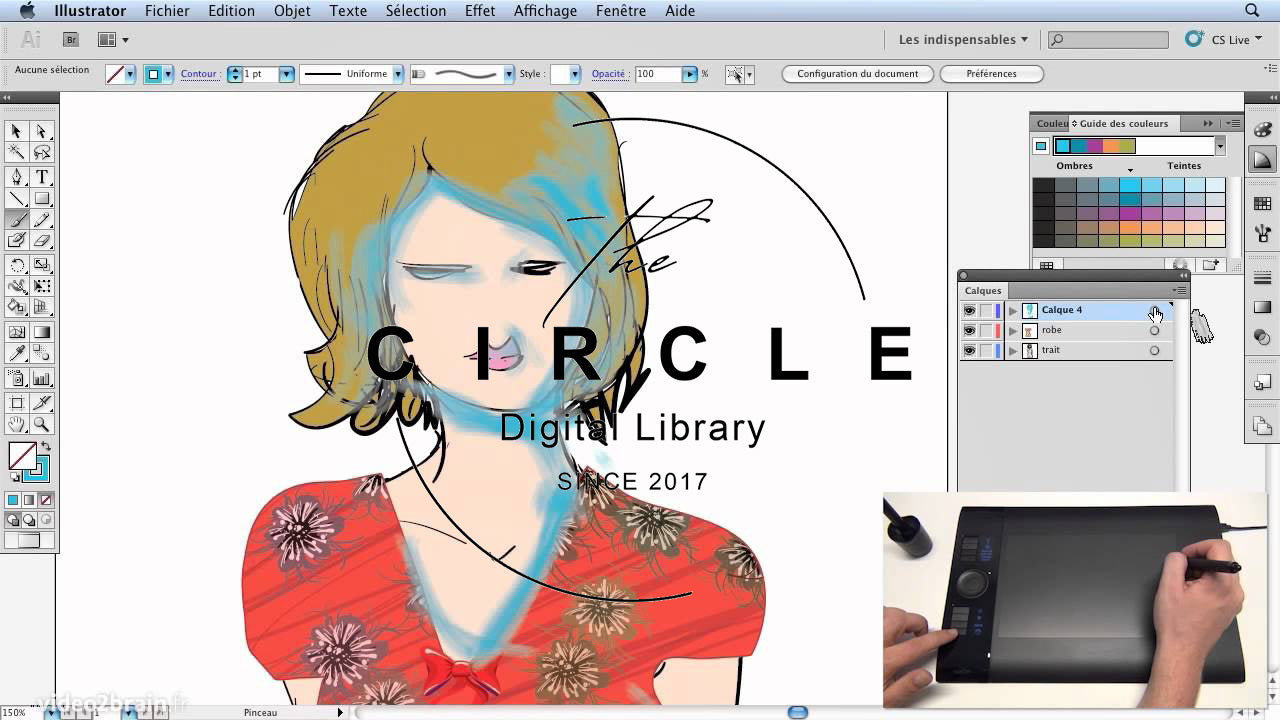Select the Type tool
Screen dimensions: 1280x720
[x=42, y=177]
